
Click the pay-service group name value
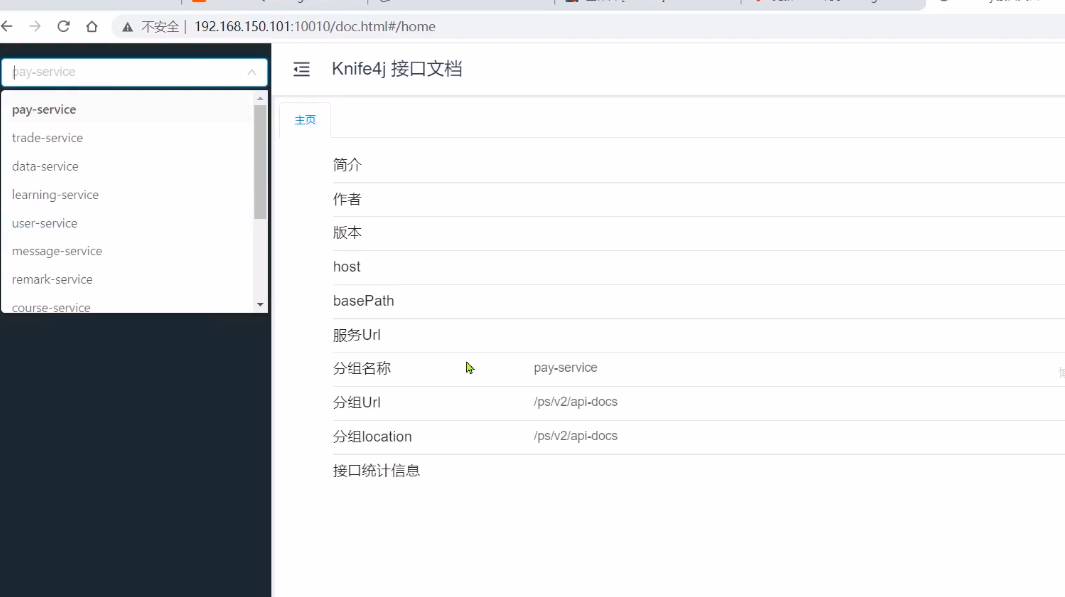(565, 367)
